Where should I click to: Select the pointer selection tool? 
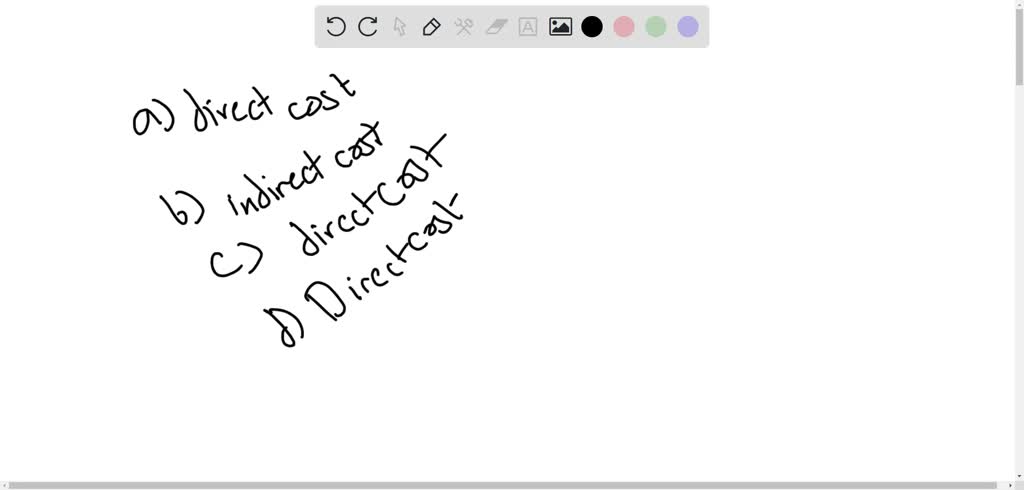400,27
